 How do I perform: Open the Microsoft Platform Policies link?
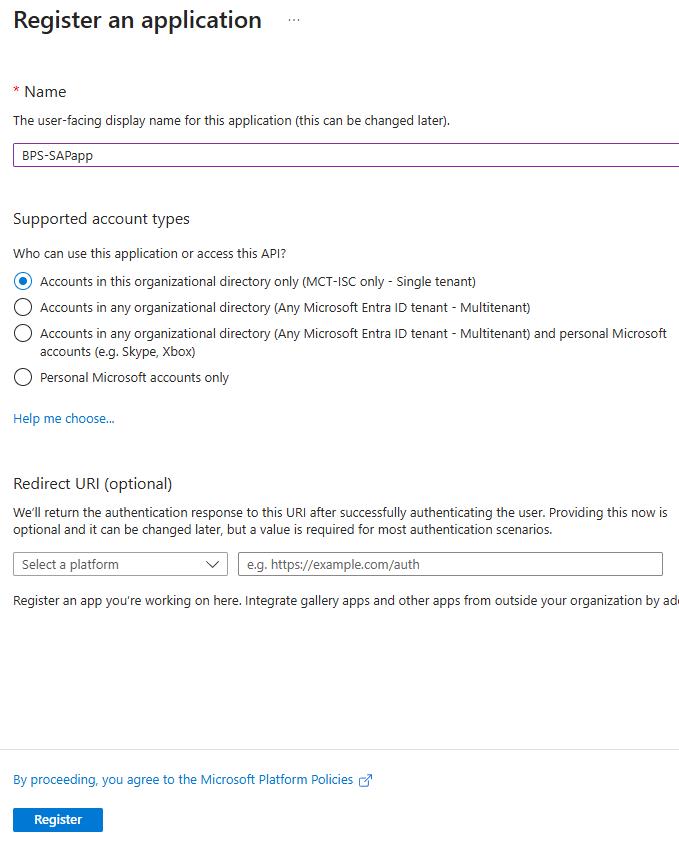point(183,780)
